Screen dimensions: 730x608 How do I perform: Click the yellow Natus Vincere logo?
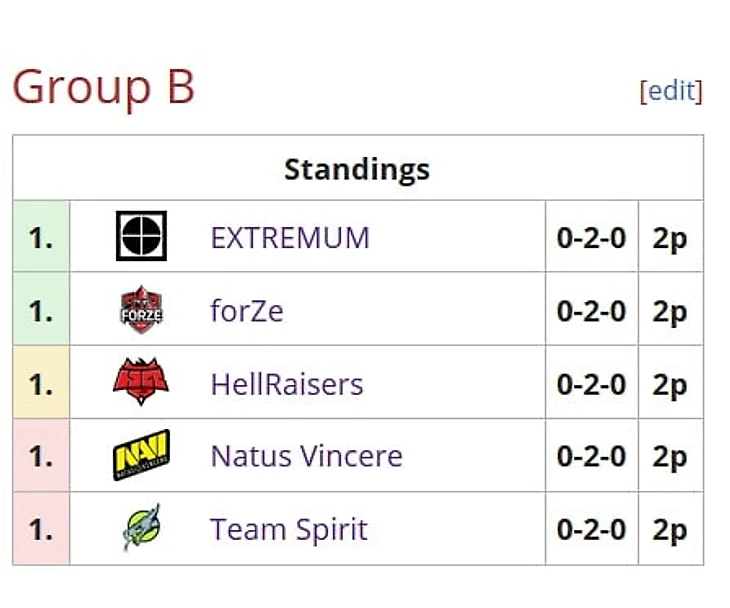tap(141, 456)
